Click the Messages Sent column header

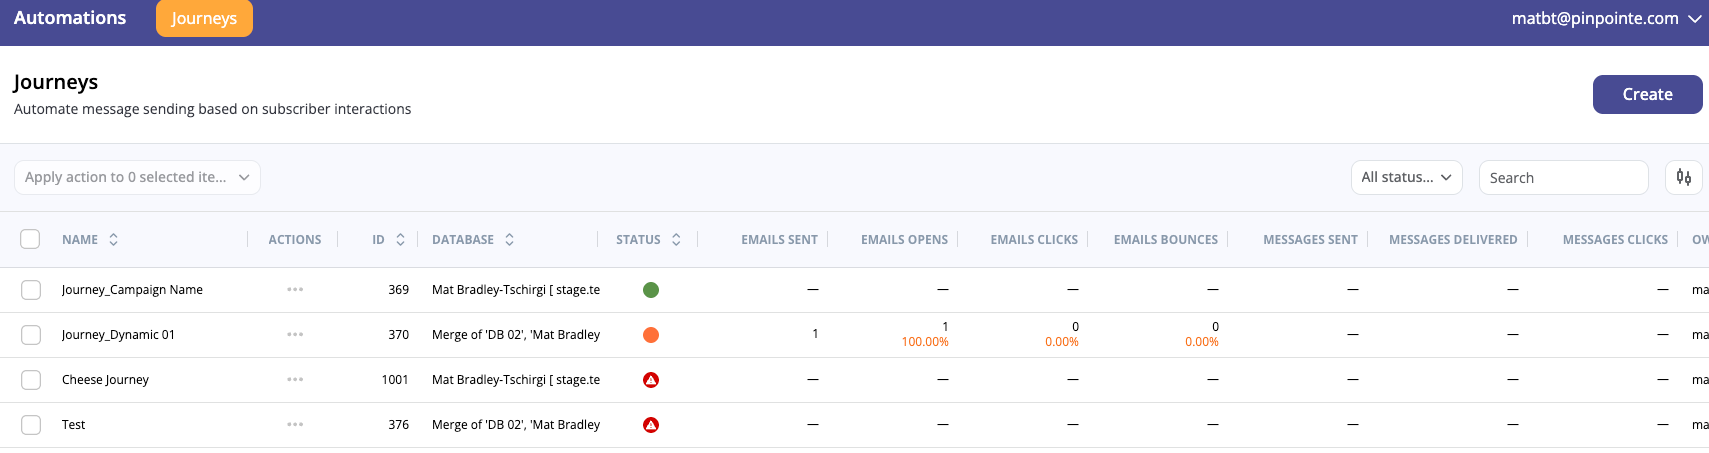[1310, 240]
